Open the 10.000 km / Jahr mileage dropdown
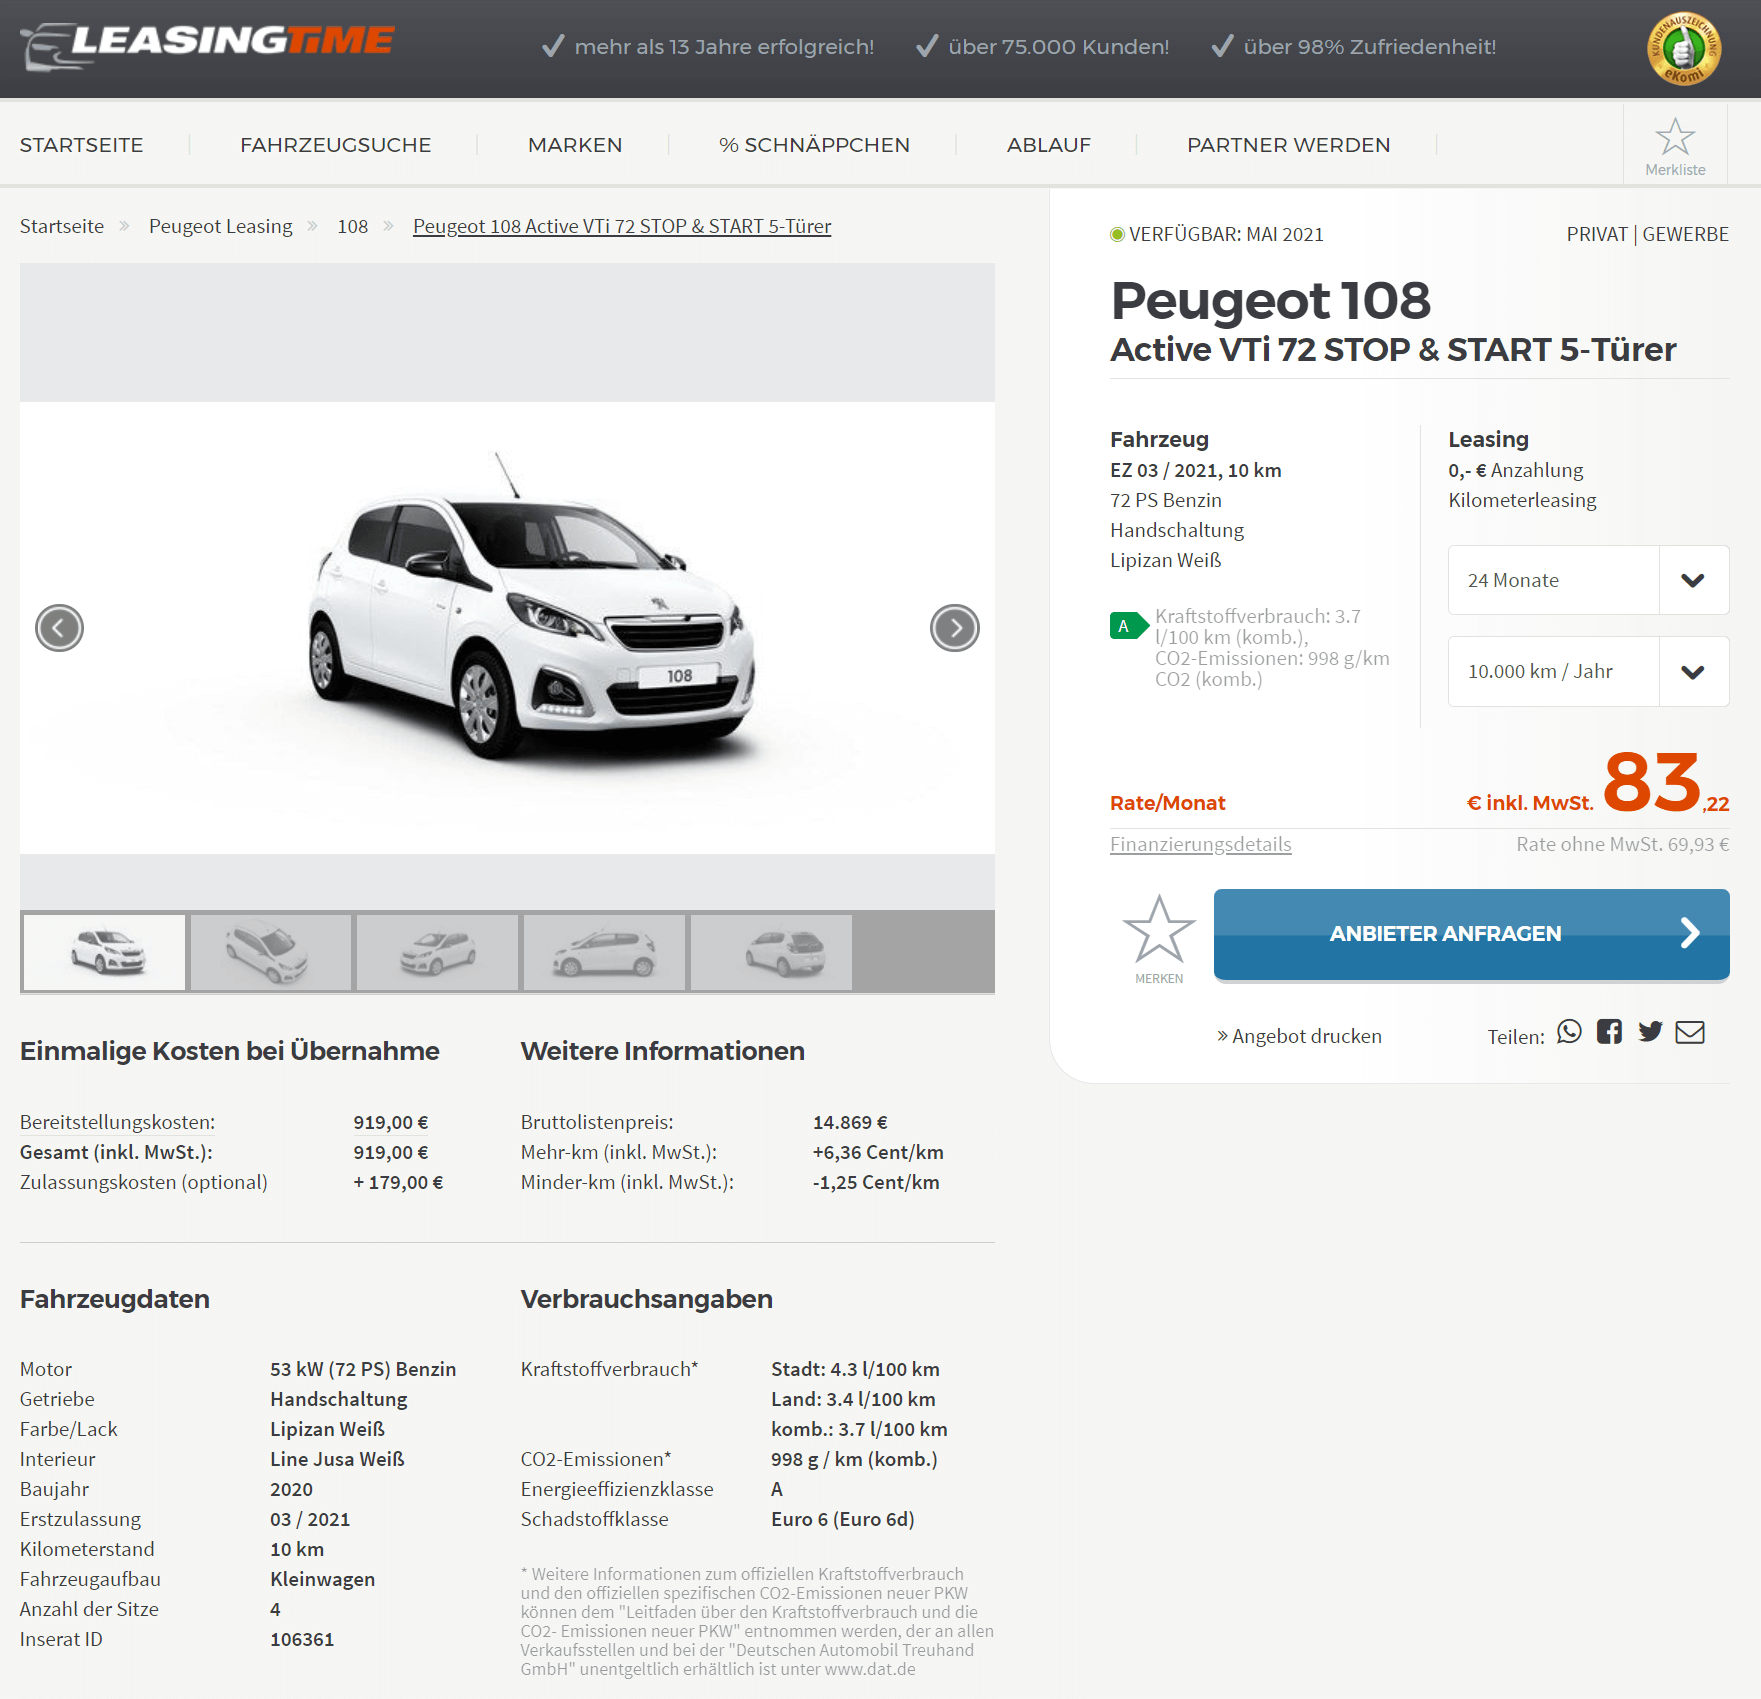The image size is (1761, 1699). pos(1588,672)
